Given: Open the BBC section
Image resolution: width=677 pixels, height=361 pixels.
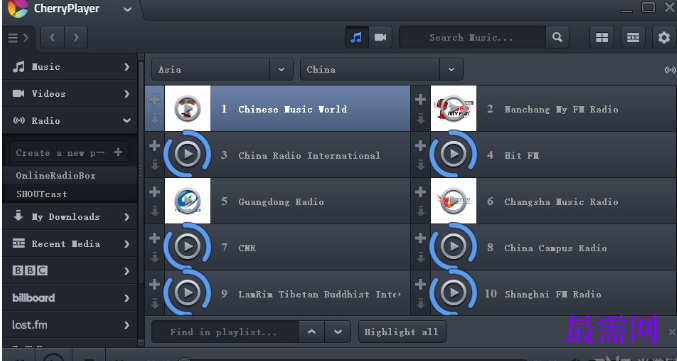Looking at the screenshot, I should pos(70,271).
